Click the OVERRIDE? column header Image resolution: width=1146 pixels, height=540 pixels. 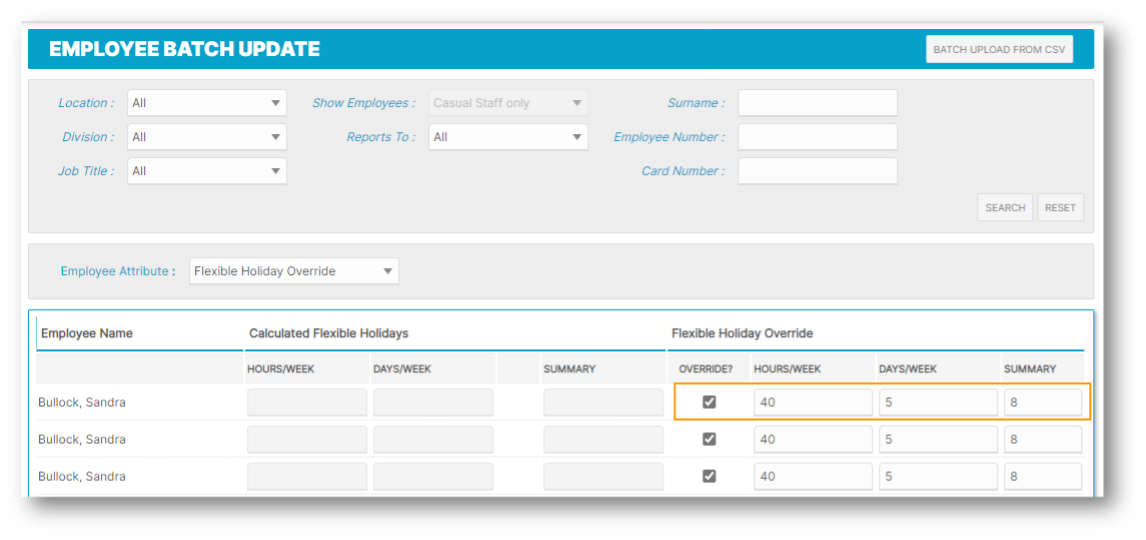click(705, 369)
